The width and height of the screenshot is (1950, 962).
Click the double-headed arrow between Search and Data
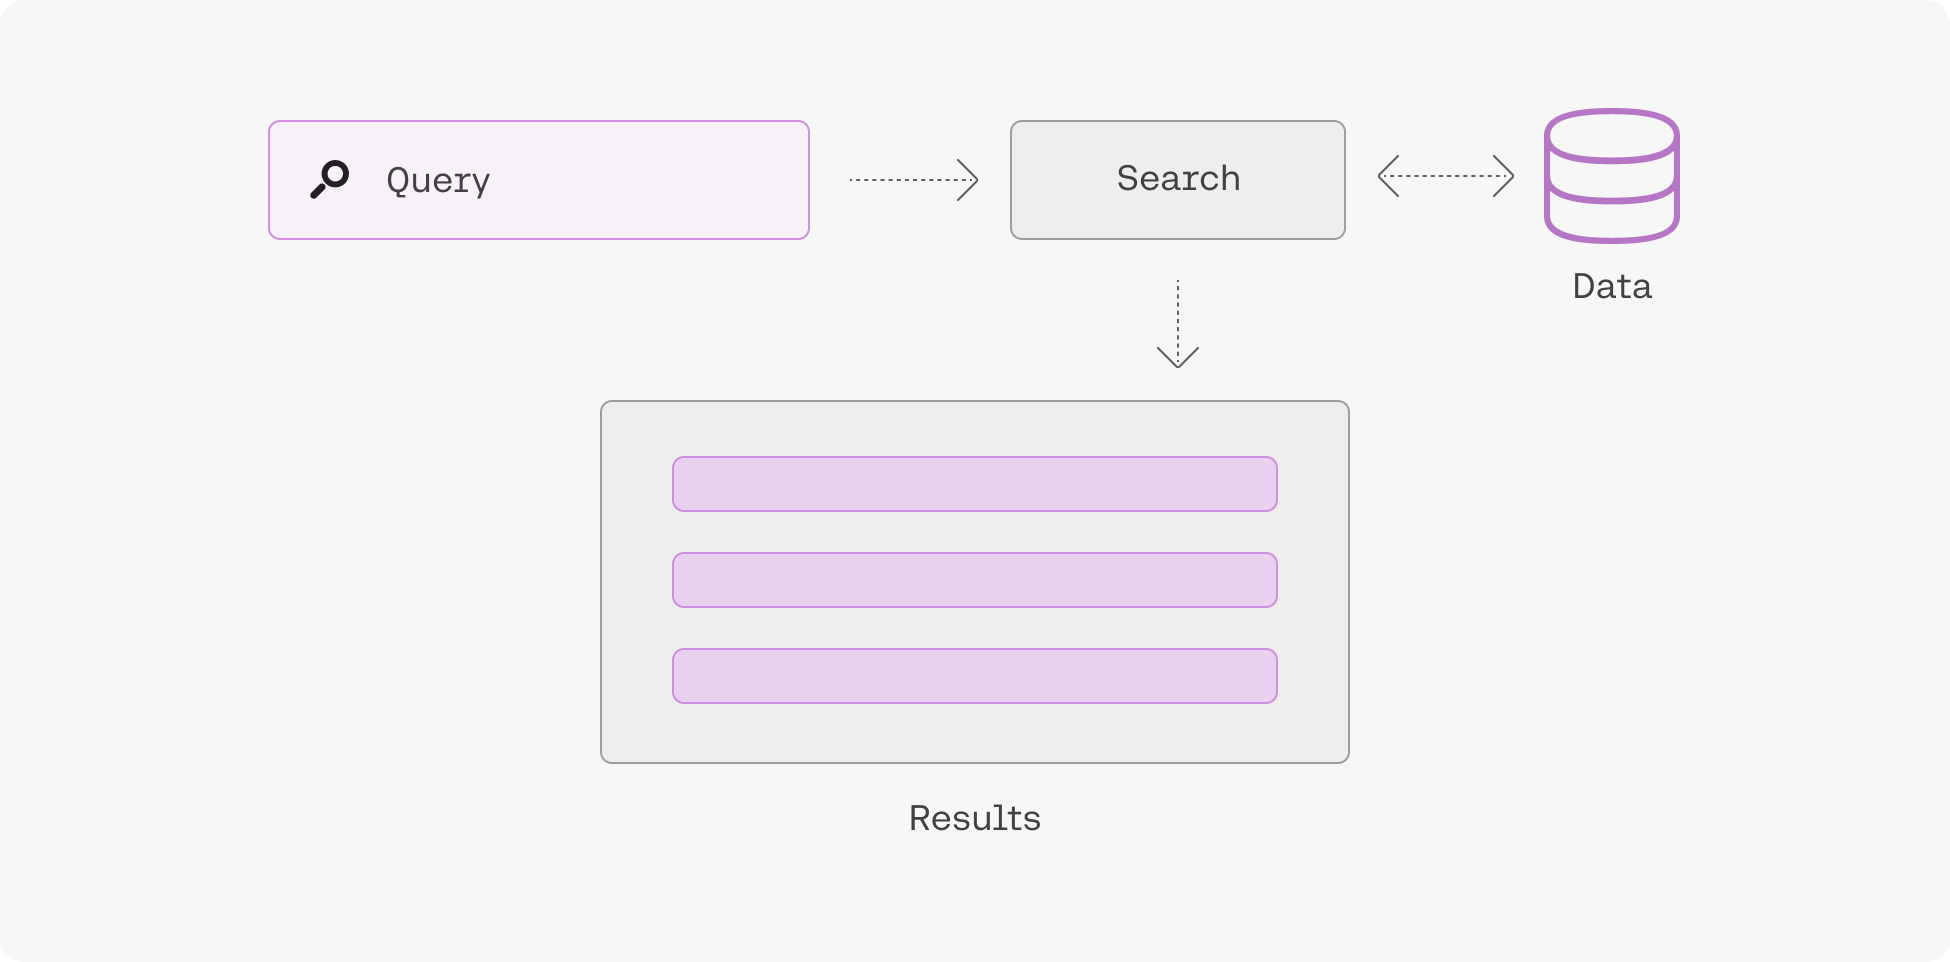click(x=1445, y=176)
